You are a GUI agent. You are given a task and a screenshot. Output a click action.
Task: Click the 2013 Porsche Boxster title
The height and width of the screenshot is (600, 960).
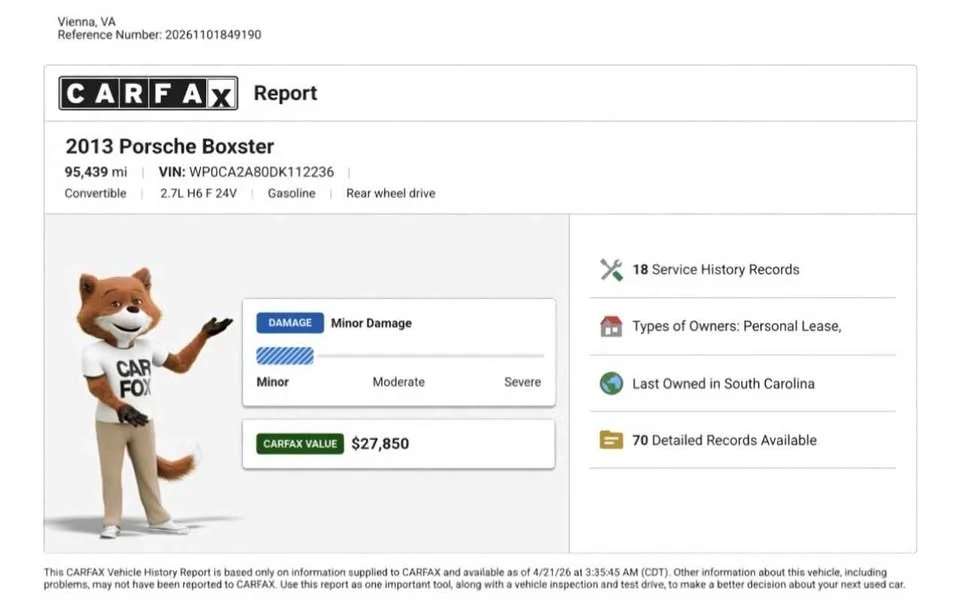(170, 146)
